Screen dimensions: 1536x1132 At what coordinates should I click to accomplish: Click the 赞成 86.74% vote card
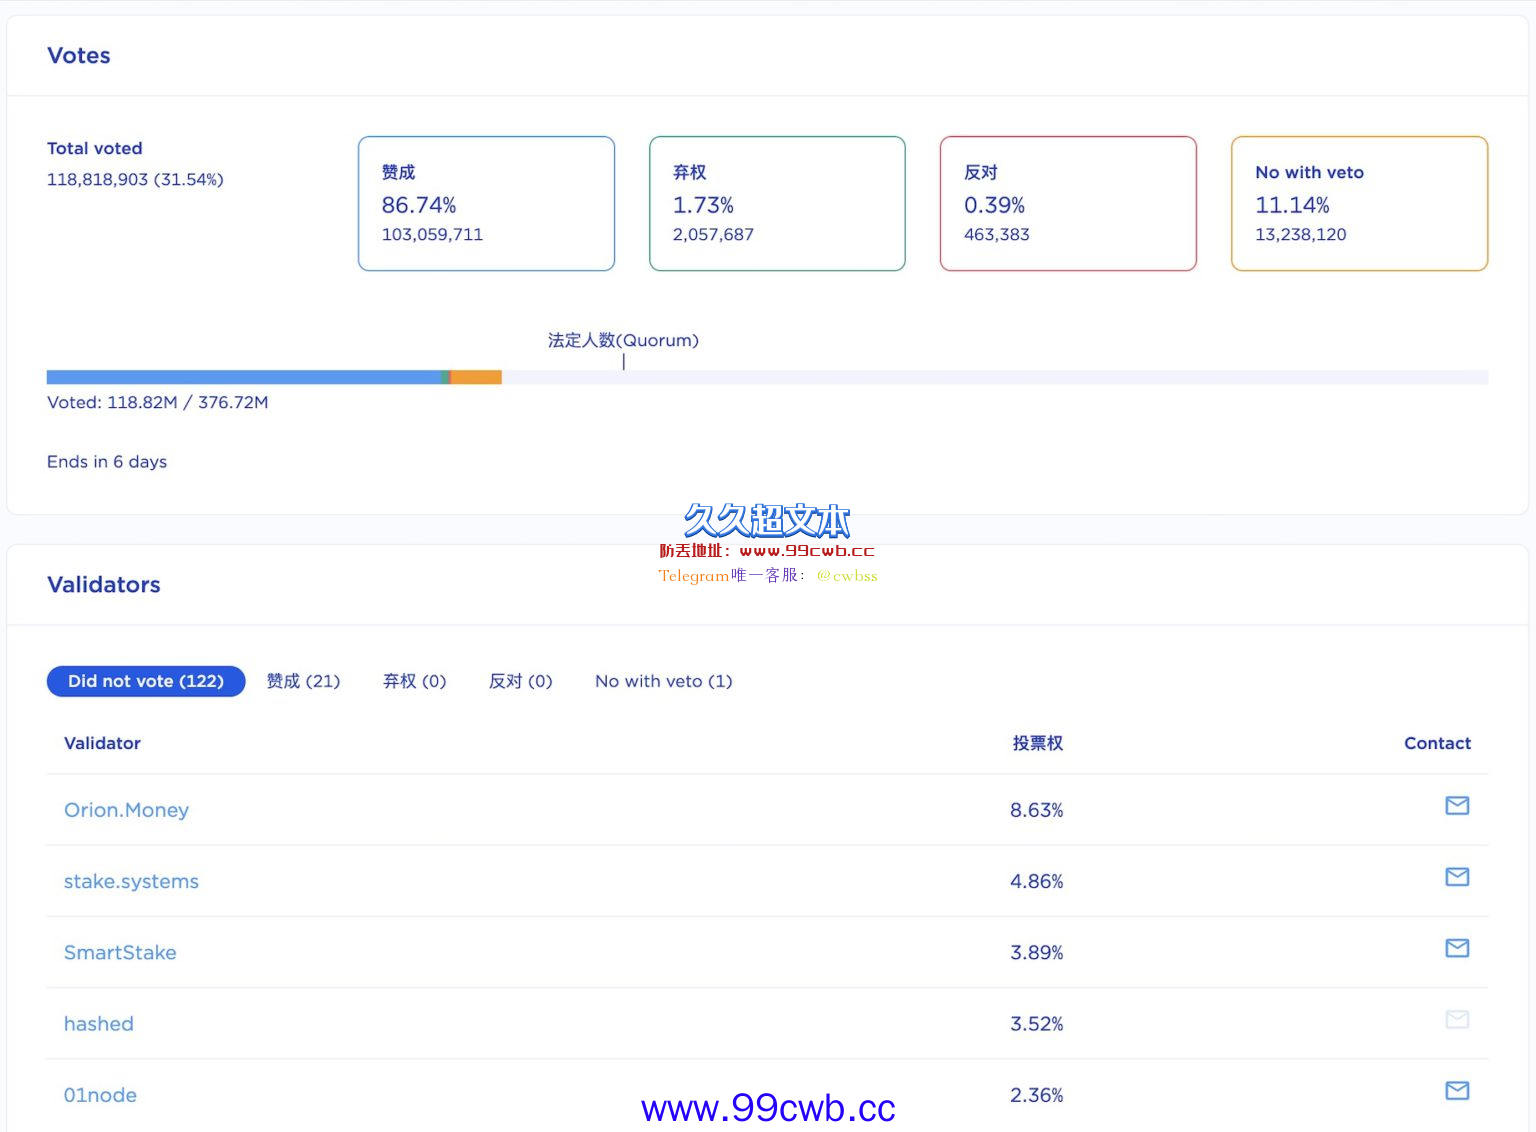(486, 203)
